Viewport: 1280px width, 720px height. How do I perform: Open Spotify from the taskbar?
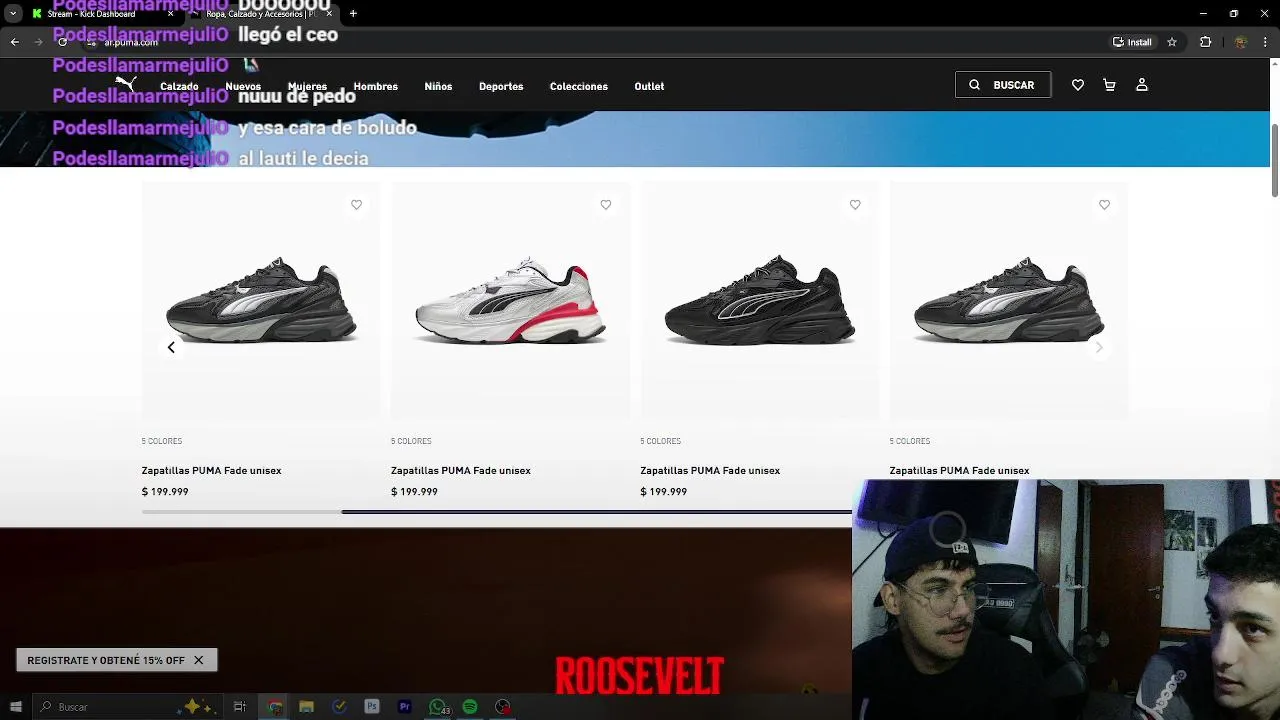pyautogui.click(x=470, y=707)
